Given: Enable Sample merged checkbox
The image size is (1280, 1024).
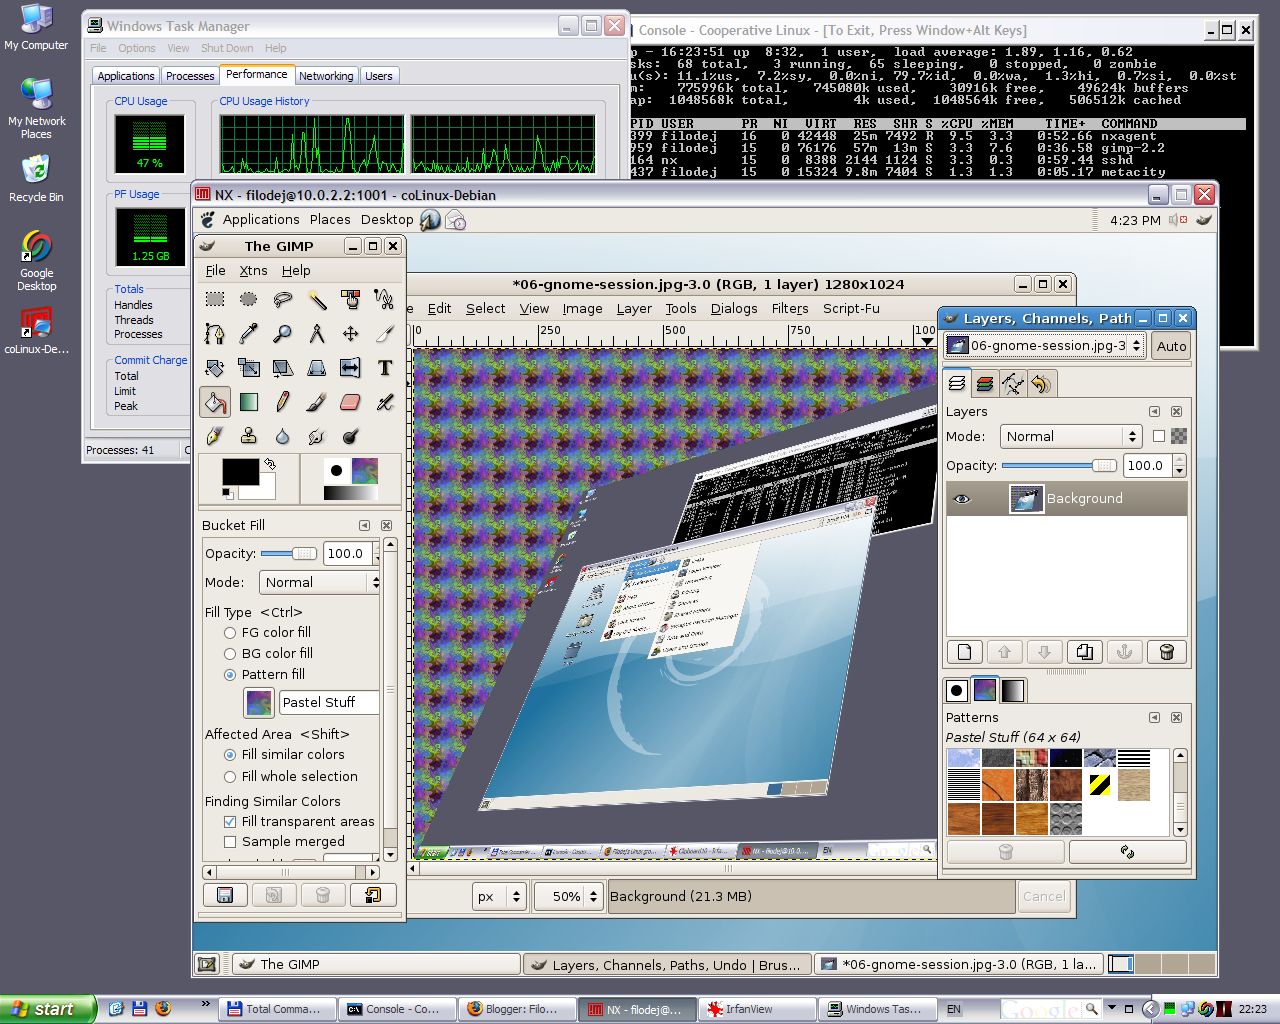Looking at the screenshot, I should click(230, 842).
